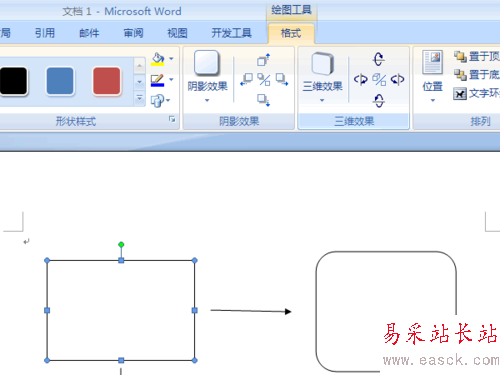500x375 pixels.
Task: Tilt the 3-D effect left
Action: pos(361,80)
